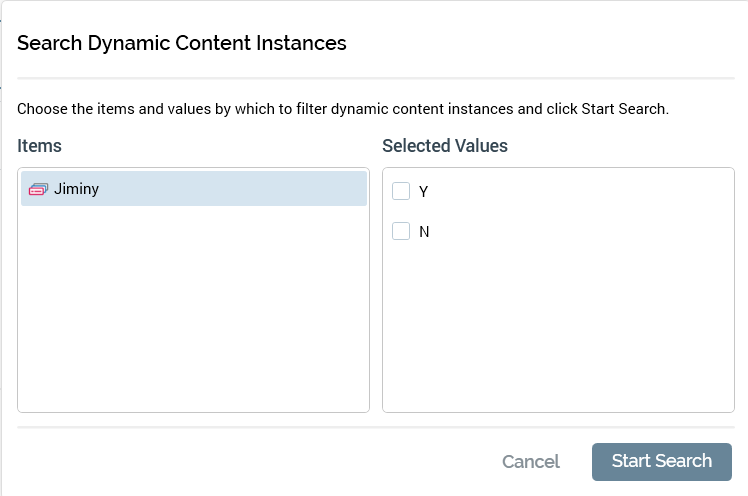Click the N value text label
The height and width of the screenshot is (496, 748).
[424, 232]
